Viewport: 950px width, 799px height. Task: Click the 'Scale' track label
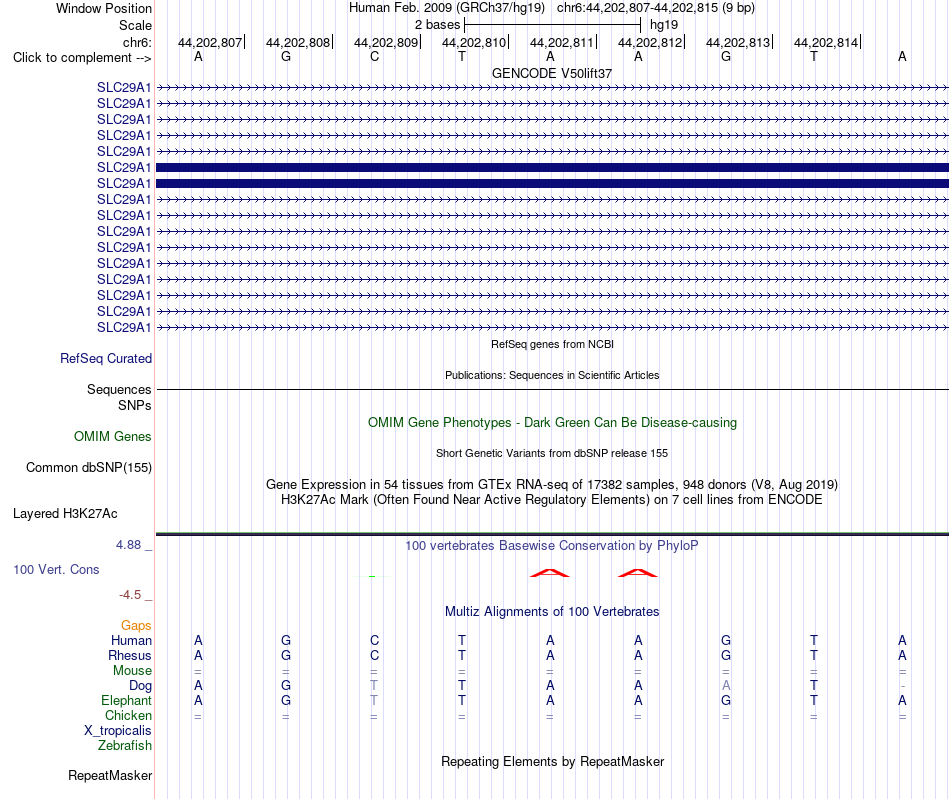[135, 25]
